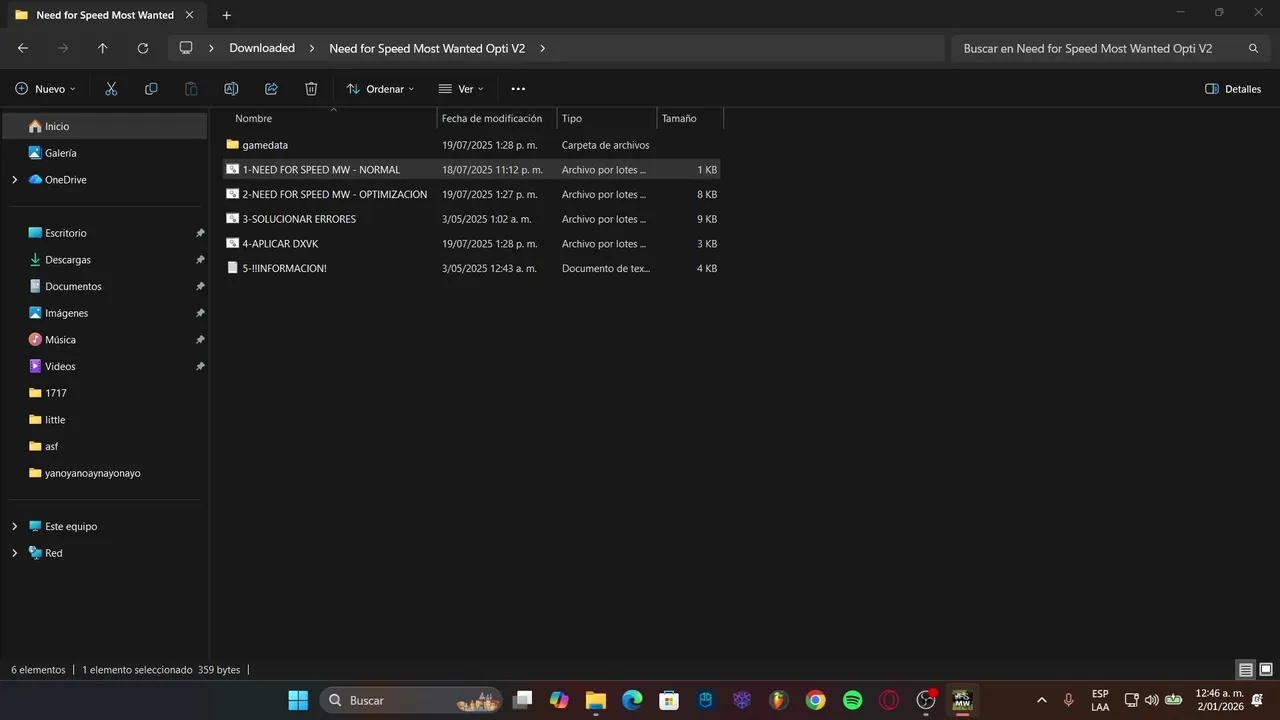Show hidden system tray icons chevron

point(1042,700)
